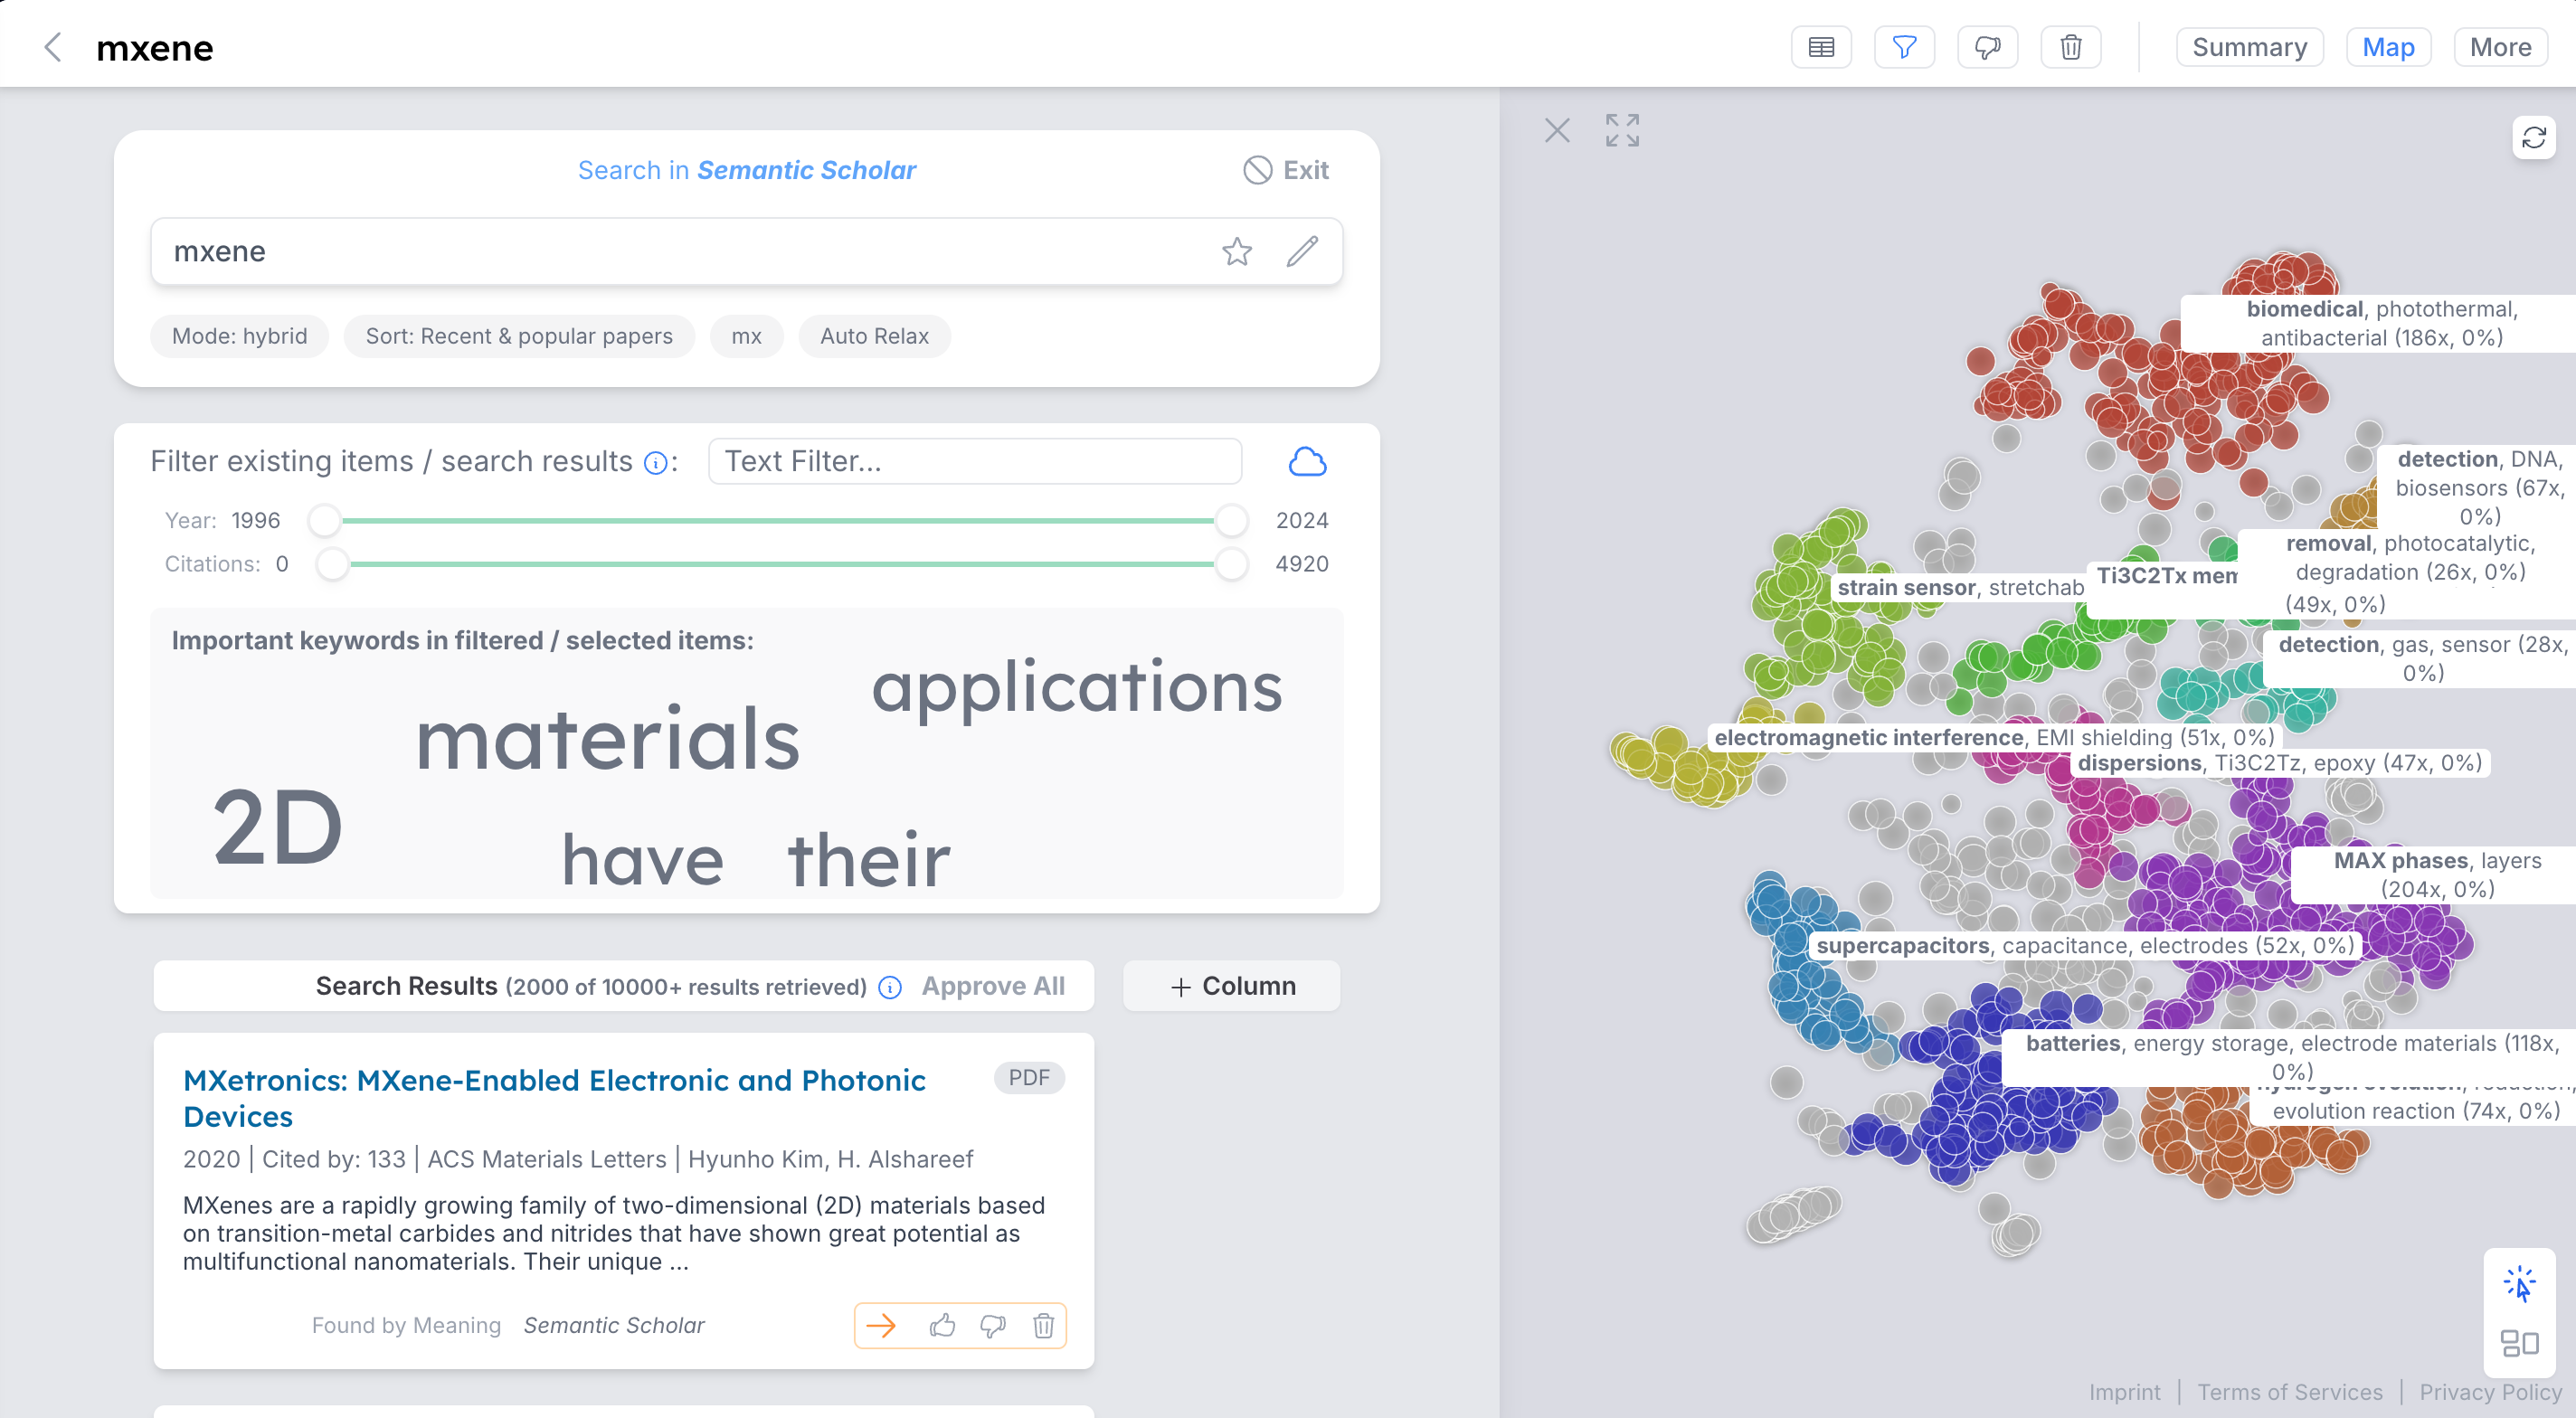Open filter info icon next to search results
The width and height of the screenshot is (2576, 1418).
pos(656,462)
